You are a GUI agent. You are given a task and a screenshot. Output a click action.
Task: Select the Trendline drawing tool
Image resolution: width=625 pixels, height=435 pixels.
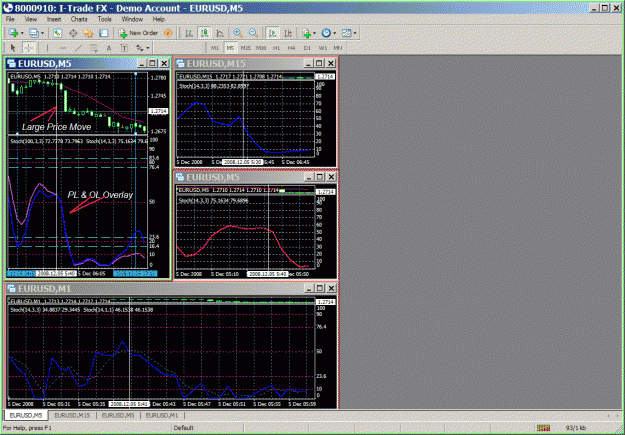(x=78, y=48)
